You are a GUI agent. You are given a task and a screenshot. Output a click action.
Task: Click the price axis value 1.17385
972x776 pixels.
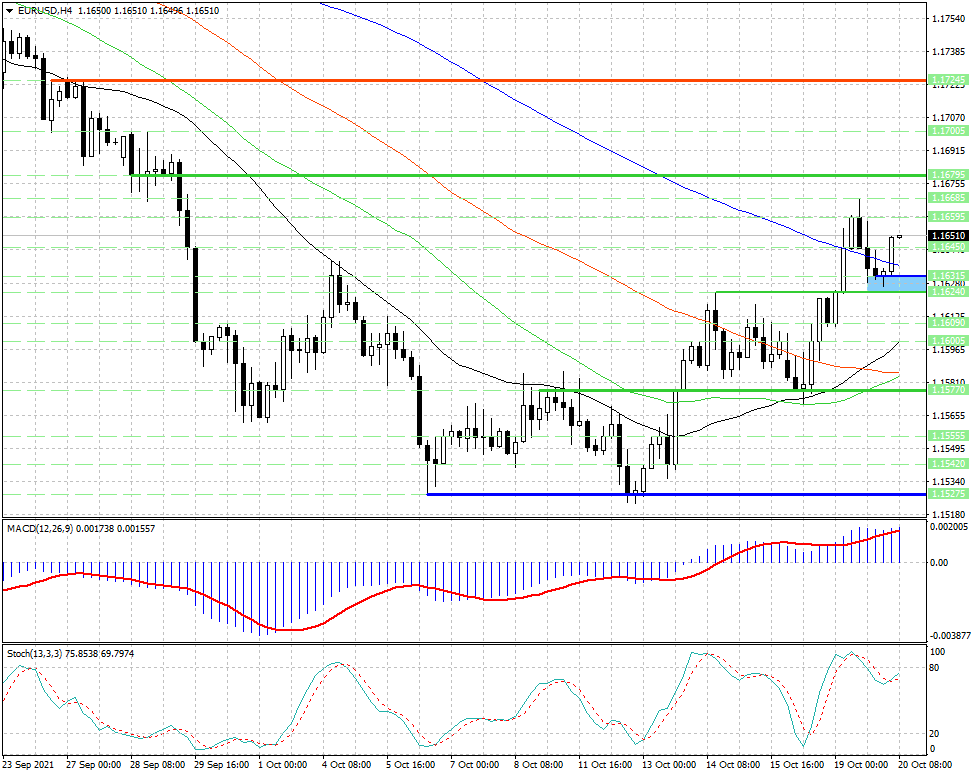tap(949, 51)
